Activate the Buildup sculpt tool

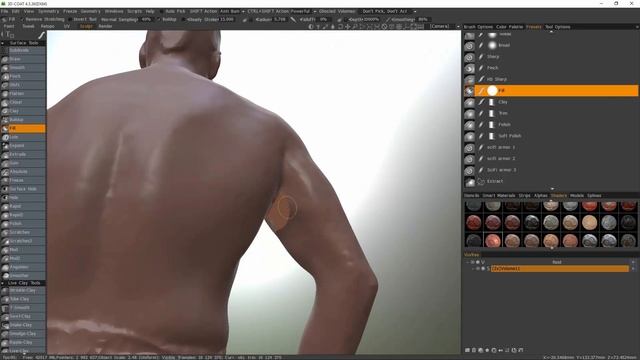click(23, 120)
